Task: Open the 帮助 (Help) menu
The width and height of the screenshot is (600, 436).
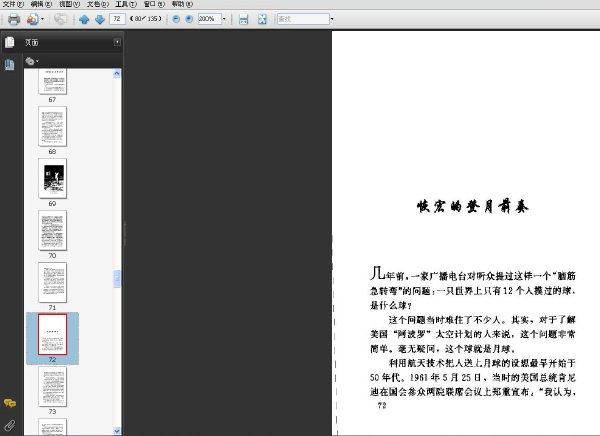Action: point(182,4)
